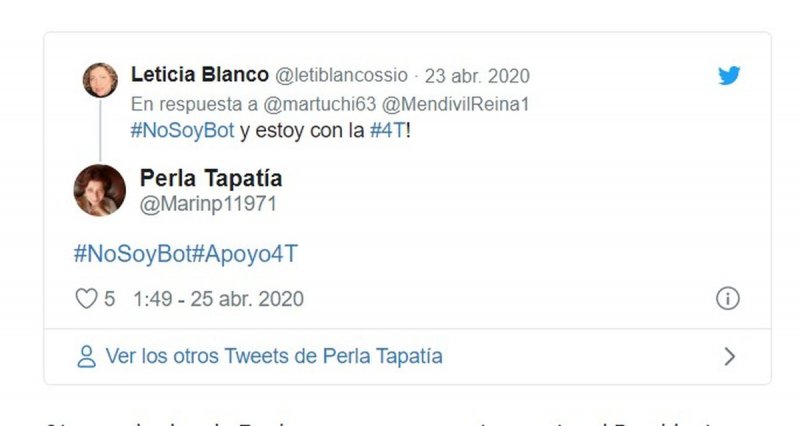Like the tweet with heart icon
Viewport: 800px width, 426px height.
point(86,298)
